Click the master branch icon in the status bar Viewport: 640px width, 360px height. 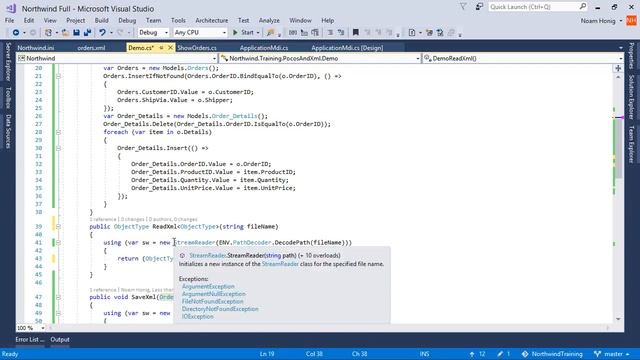pyautogui.click(x=598, y=354)
